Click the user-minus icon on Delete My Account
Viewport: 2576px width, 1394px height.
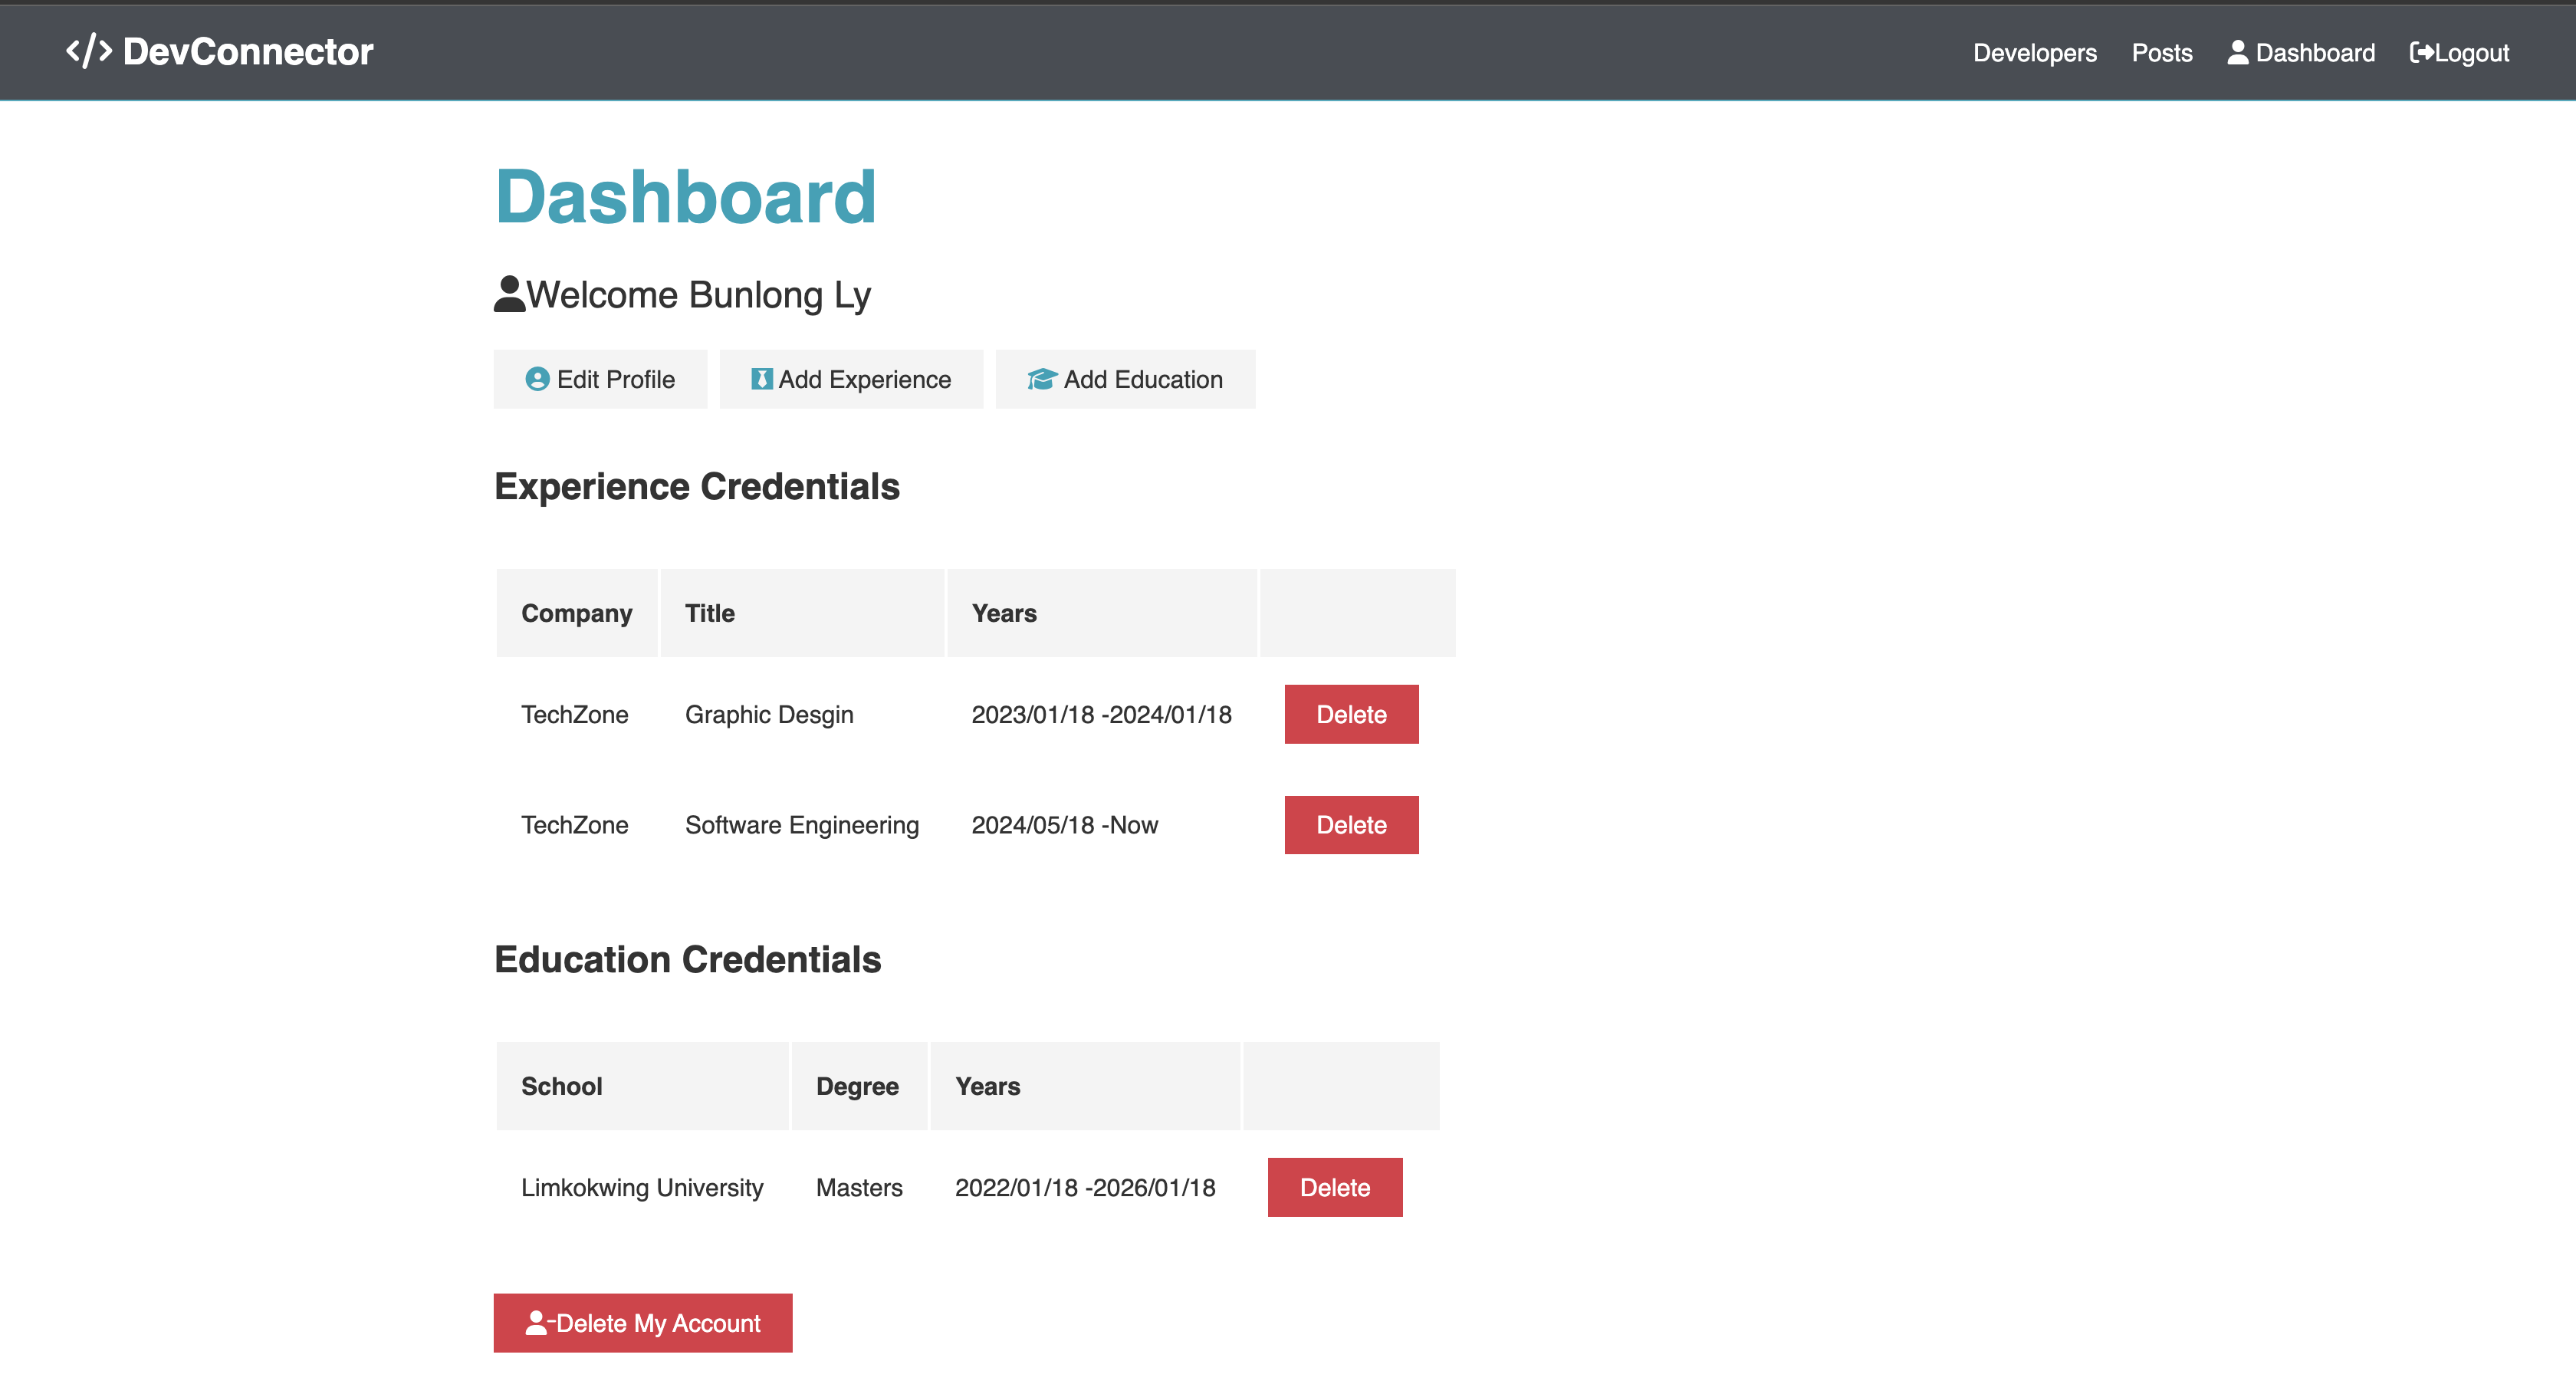(x=538, y=1323)
